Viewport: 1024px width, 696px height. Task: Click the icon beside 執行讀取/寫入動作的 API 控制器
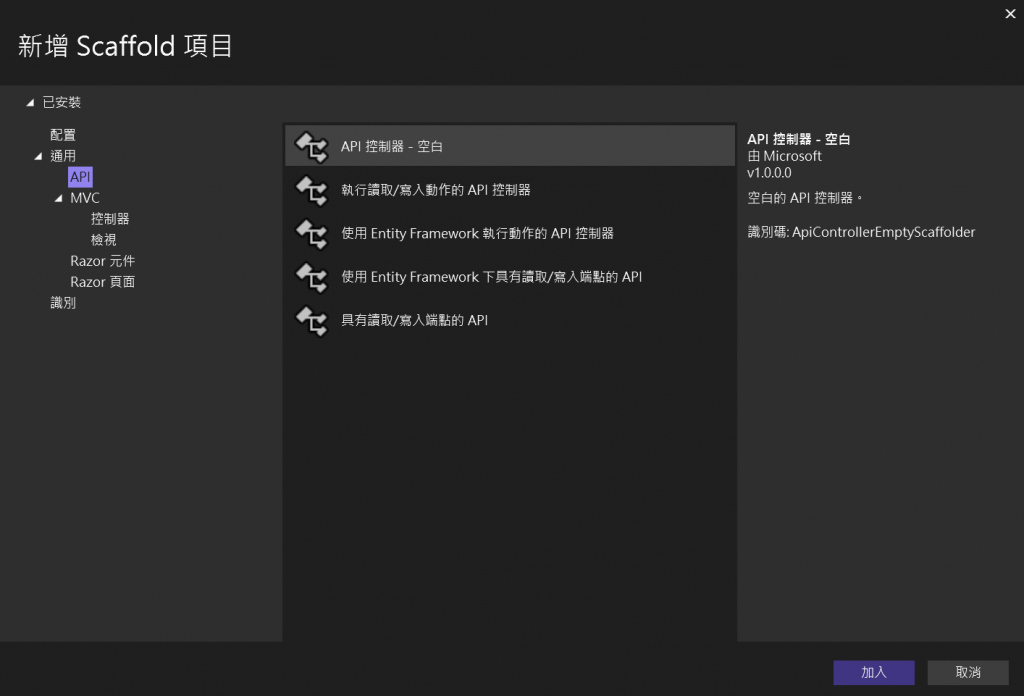click(x=312, y=190)
